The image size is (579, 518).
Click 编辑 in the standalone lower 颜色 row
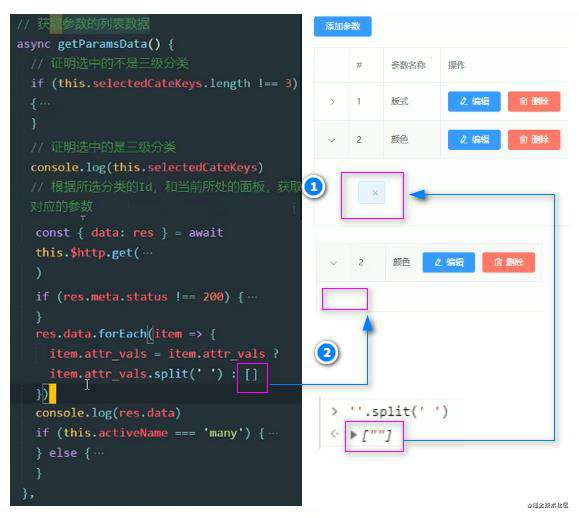tap(449, 263)
